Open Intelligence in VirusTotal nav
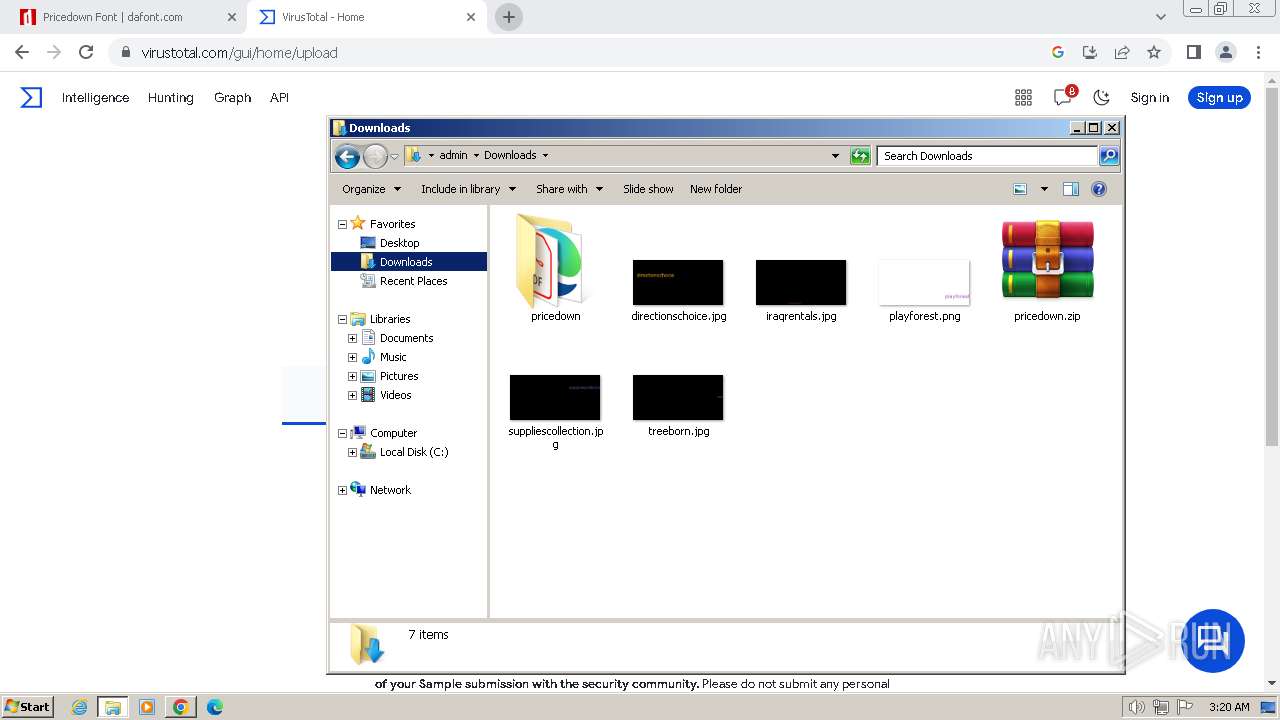Viewport: 1280px width, 720px height. pyautogui.click(x=95, y=97)
